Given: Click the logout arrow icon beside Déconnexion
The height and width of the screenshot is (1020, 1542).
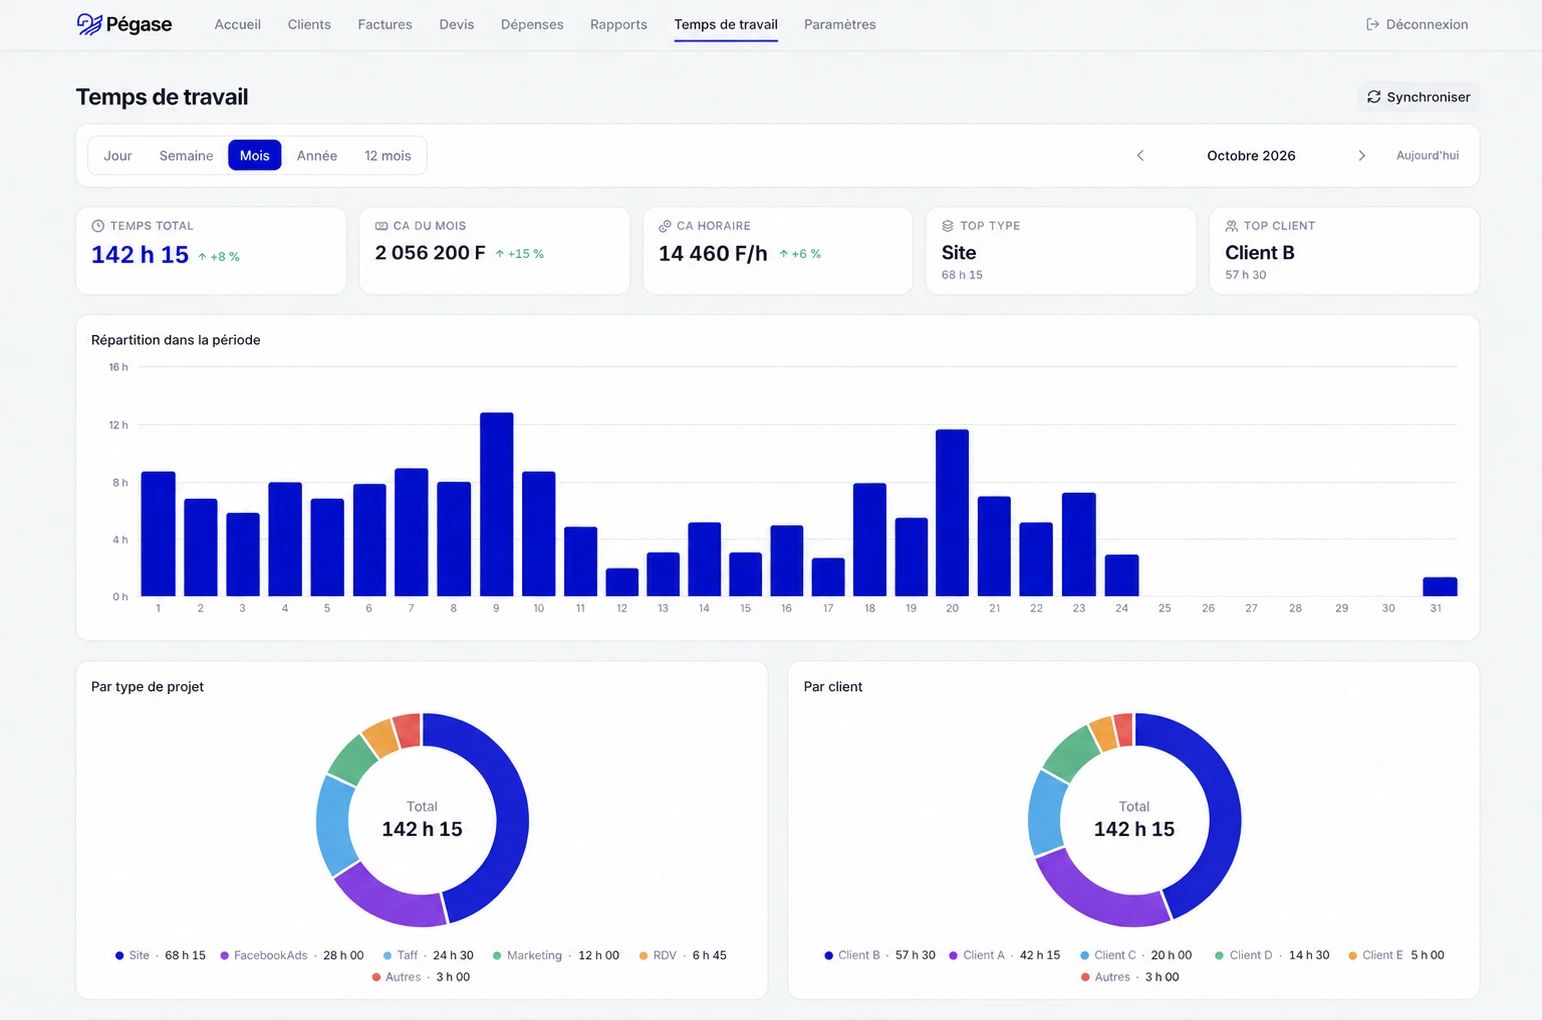Looking at the screenshot, I should 1373,24.
